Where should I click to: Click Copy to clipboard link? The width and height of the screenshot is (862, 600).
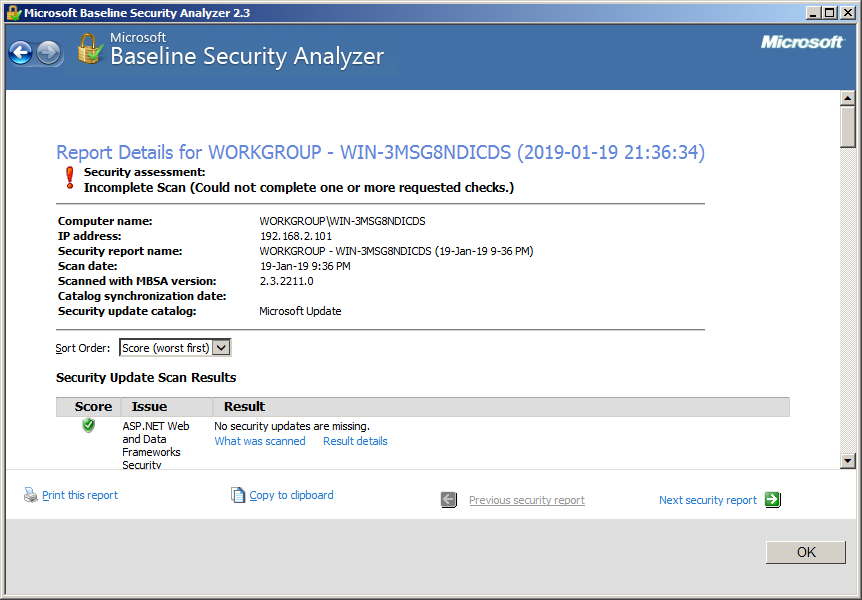point(291,495)
